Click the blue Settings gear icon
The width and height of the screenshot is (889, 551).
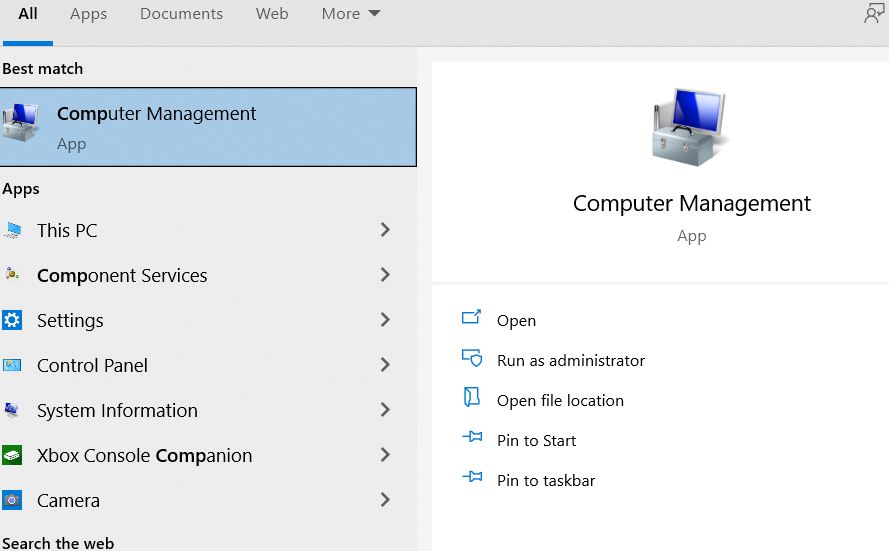point(12,320)
